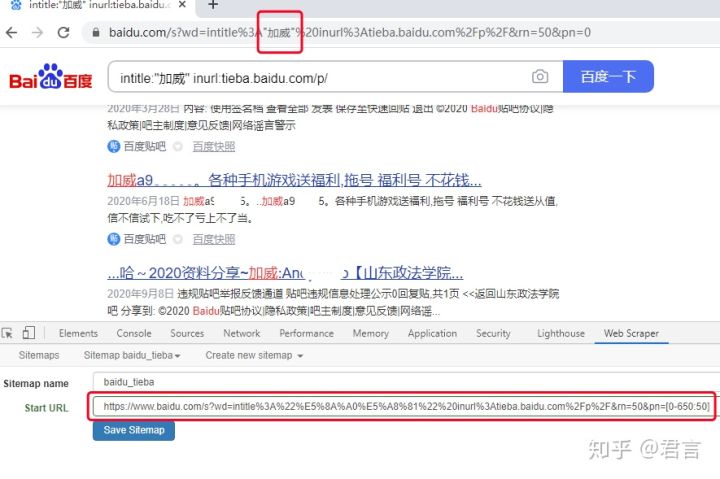The width and height of the screenshot is (720, 479).
Task: Click the browser forward arrow
Action: [37, 33]
